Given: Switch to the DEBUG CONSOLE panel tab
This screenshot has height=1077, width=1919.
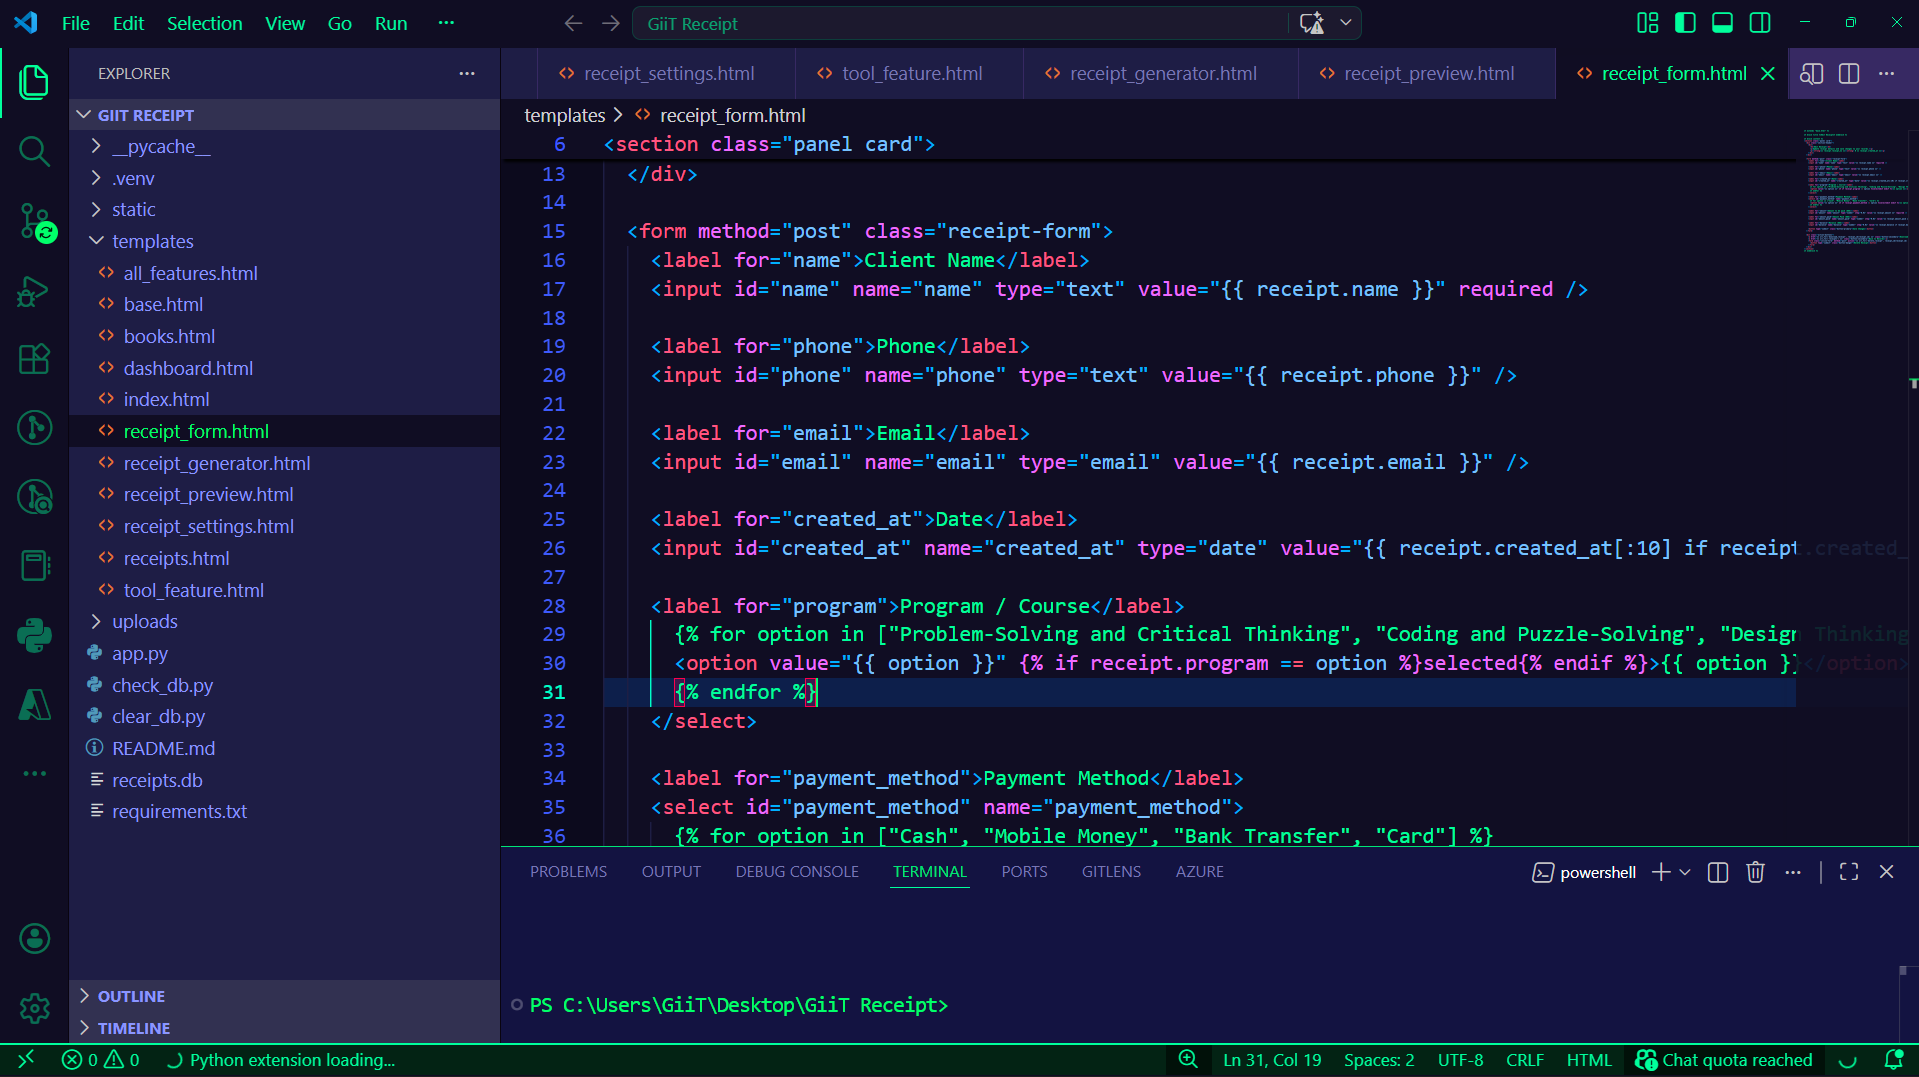Looking at the screenshot, I should (x=797, y=872).
